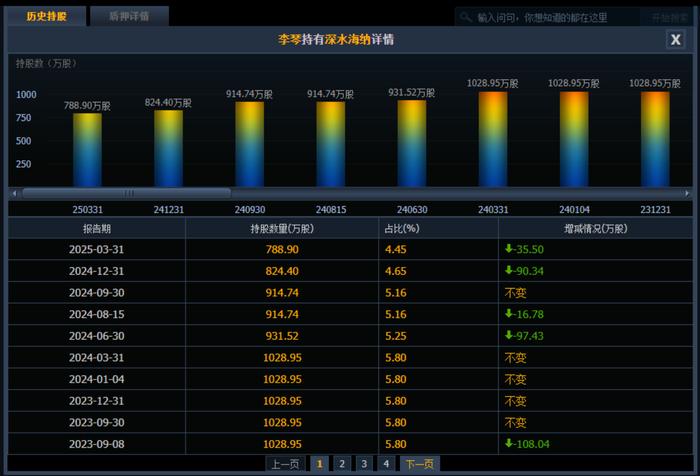Click the chart scrollbar left arrow
This screenshot has height=476, width=700.
coord(14,193)
